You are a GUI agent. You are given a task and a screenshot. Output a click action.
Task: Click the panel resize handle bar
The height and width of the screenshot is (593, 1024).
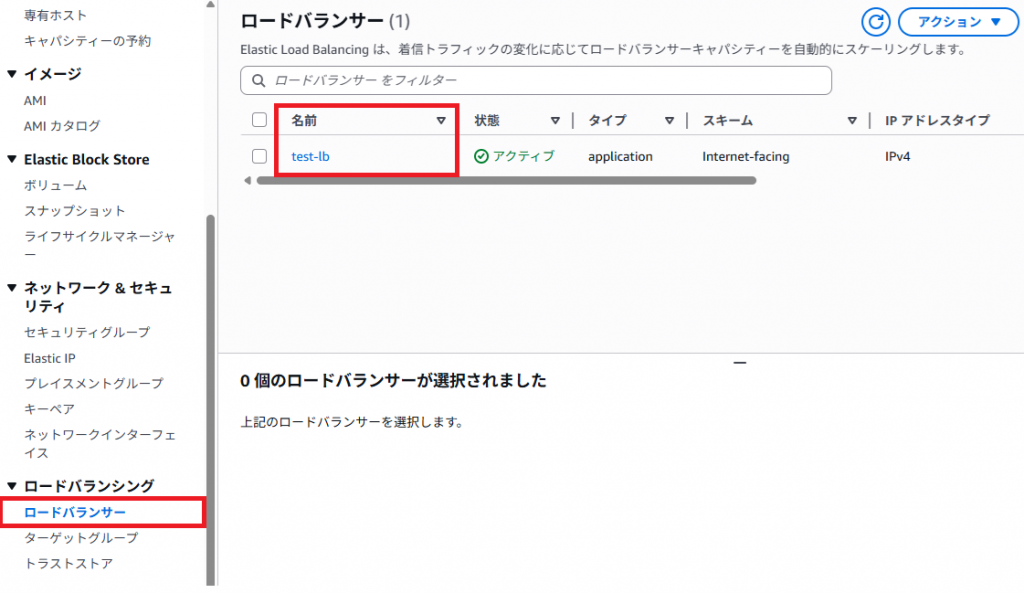click(x=740, y=362)
